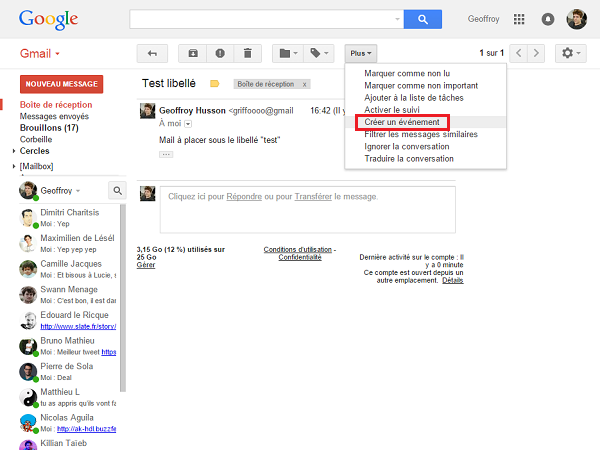The image size is (600, 450).
Task: Open Geoffroy chat status dropdown
Action: click(x=78, y=191)
